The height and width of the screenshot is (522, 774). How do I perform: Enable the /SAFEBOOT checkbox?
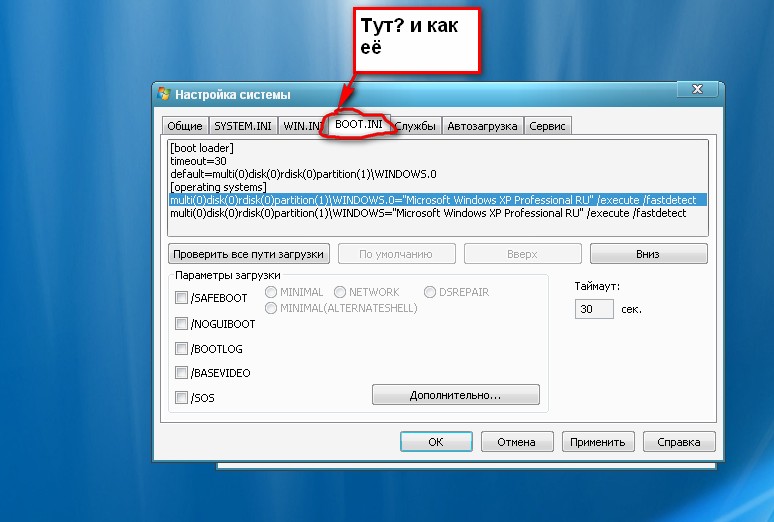click(181, 297)
